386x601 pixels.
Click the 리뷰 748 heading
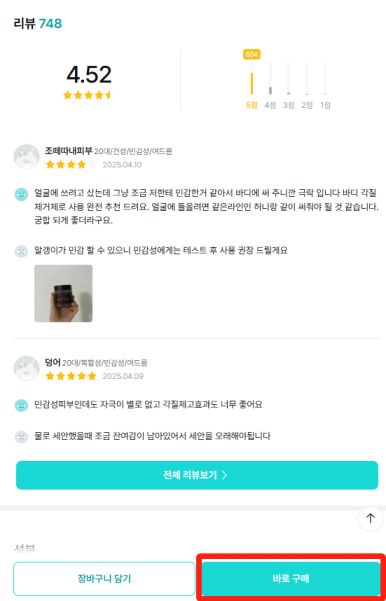pos(38,24)
